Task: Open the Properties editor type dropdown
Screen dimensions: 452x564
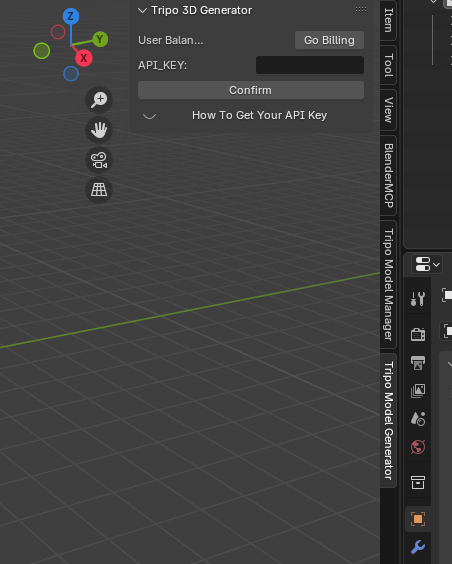Action: 427,264
